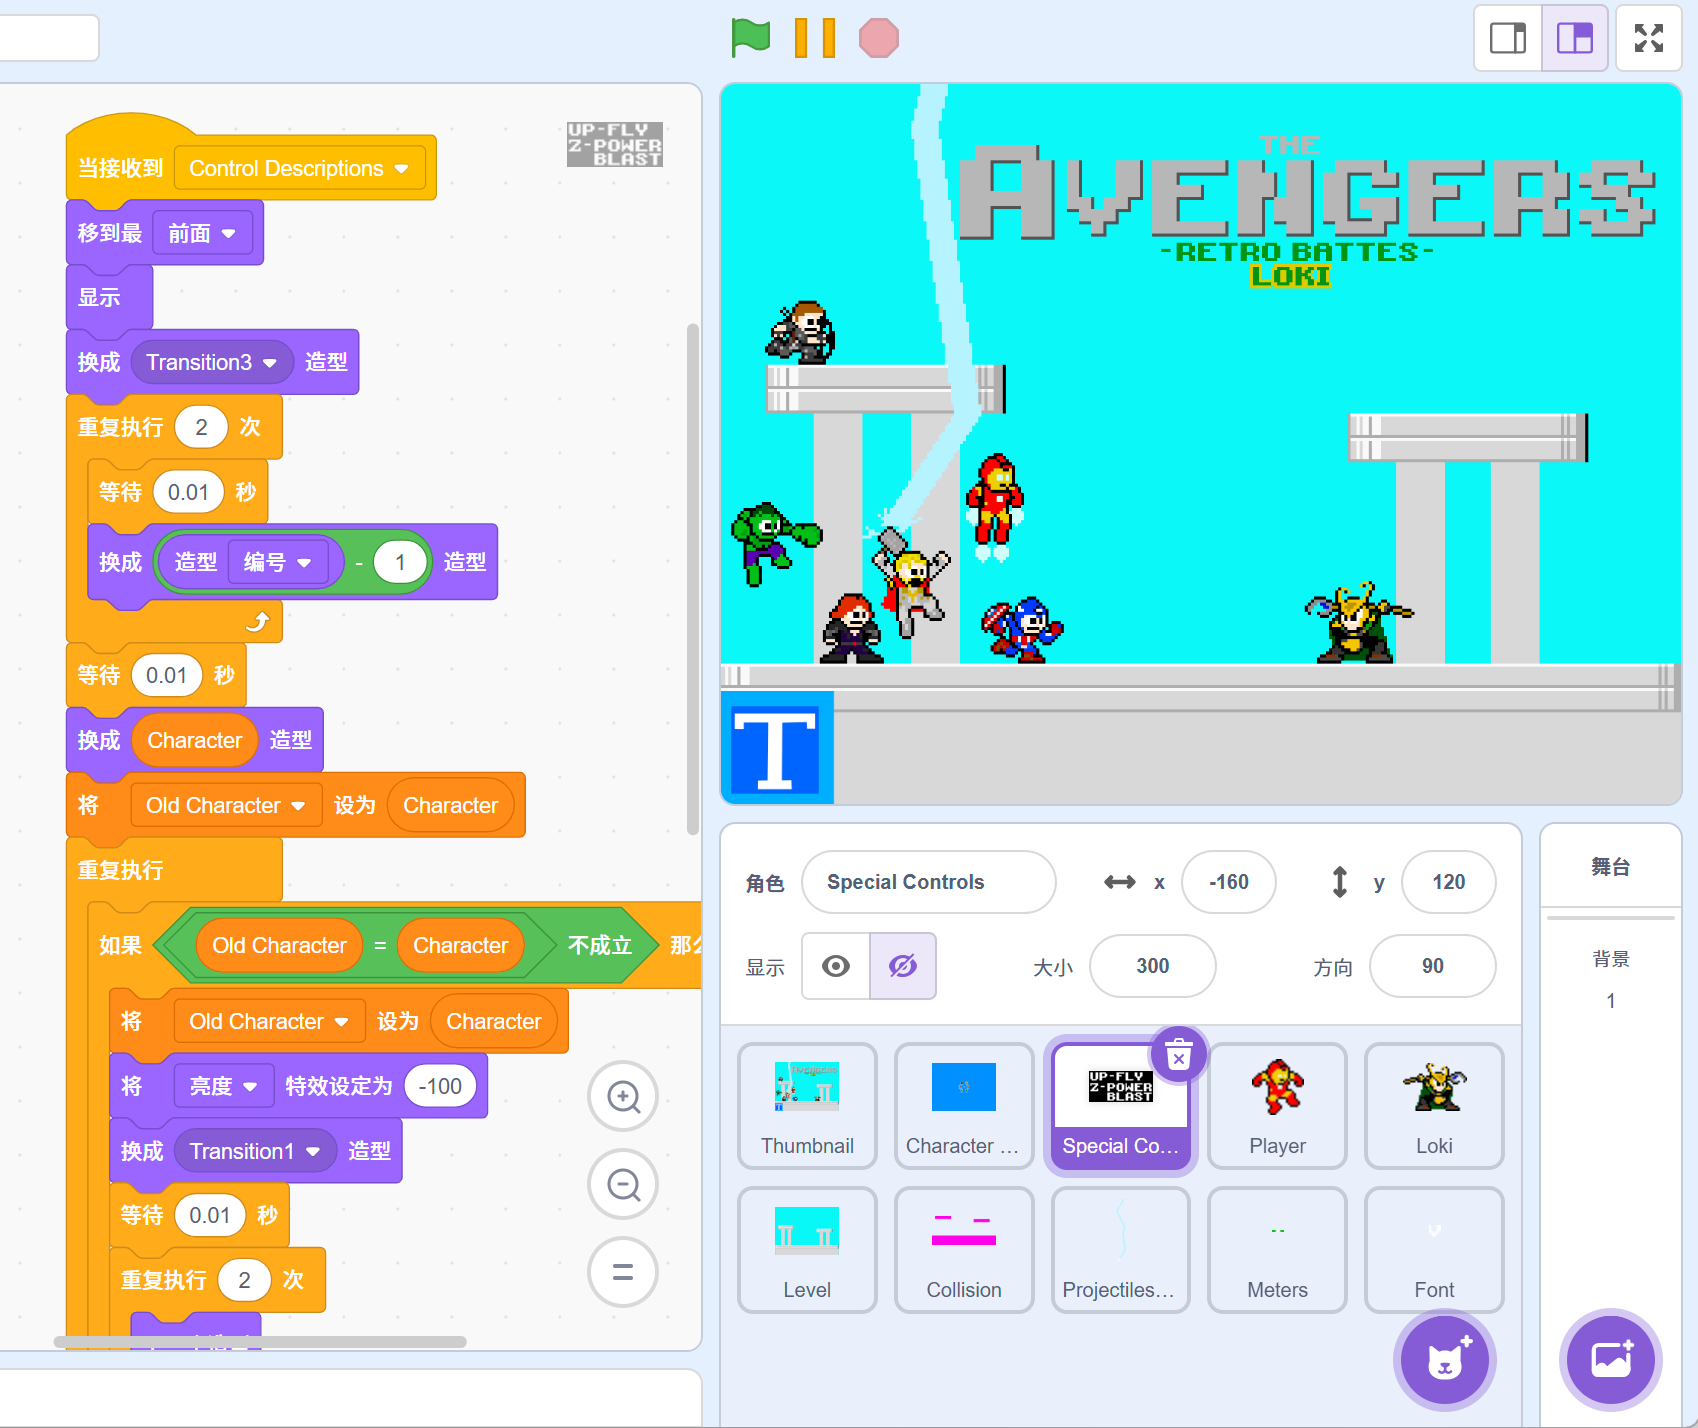The width and height of the screenshot is (1698, 1428).
Task: Zoom in on the code workspace
Action: click(x=623, y=1097)
